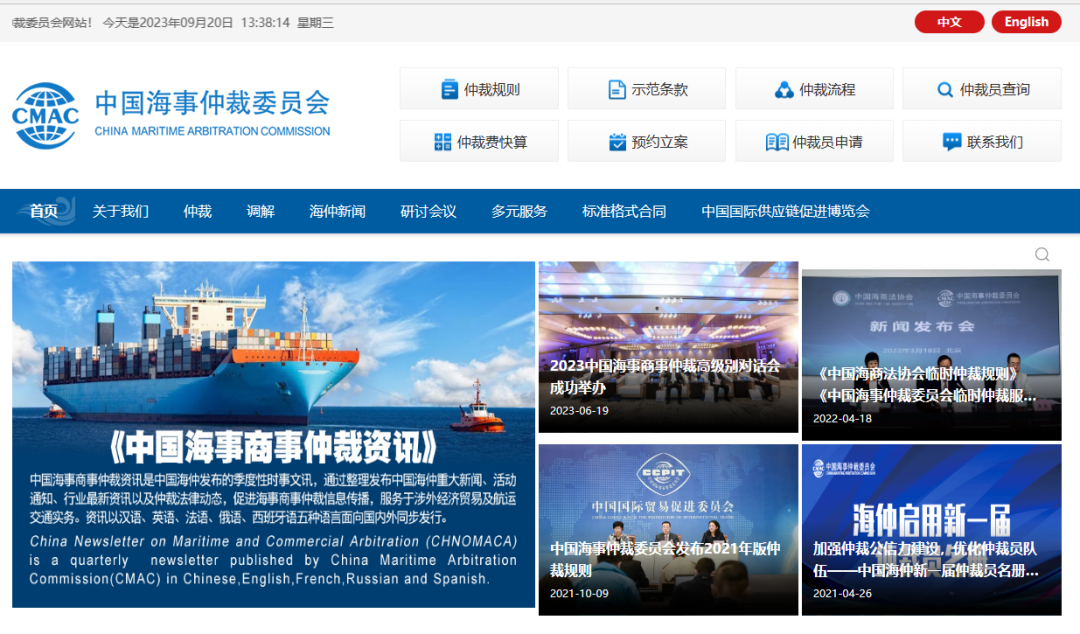The width and height of the screenshot is (1080, 634).
Task: Open the 2023中国海事商事仲裁高级别对话会 news article
Action: click(x=668, y=376)
